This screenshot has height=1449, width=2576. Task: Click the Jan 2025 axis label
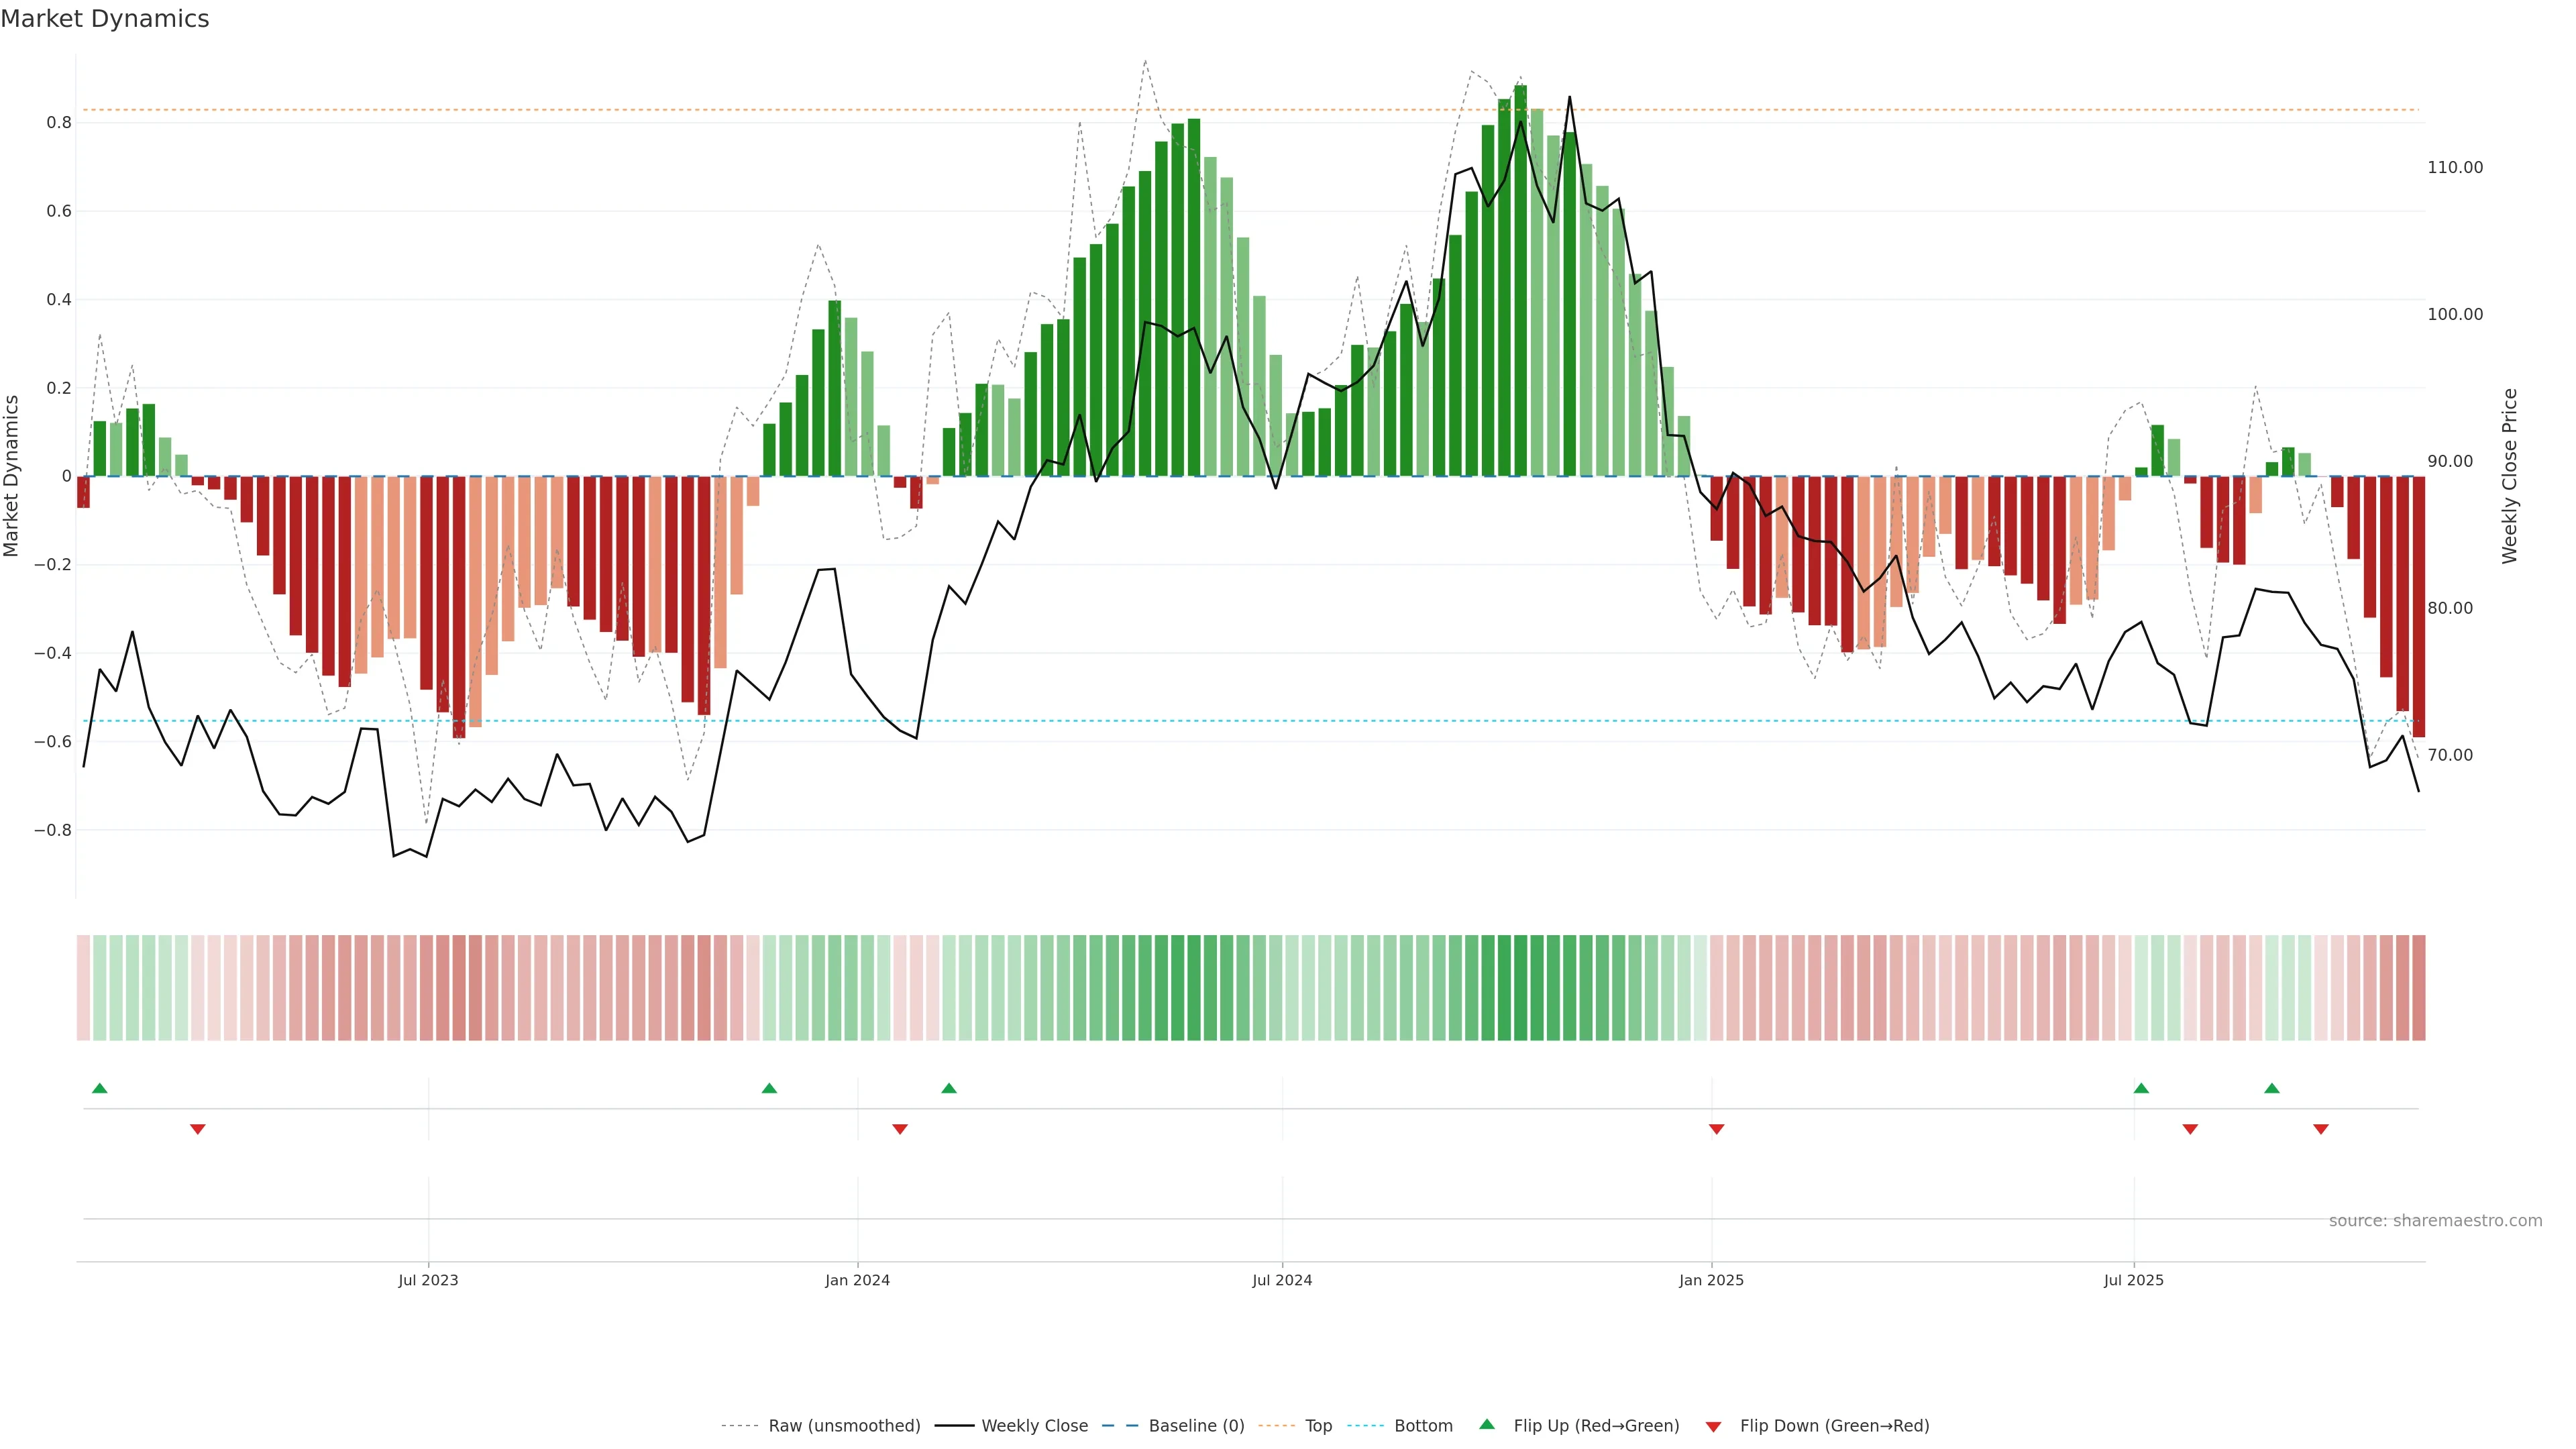(1711, 1280)
